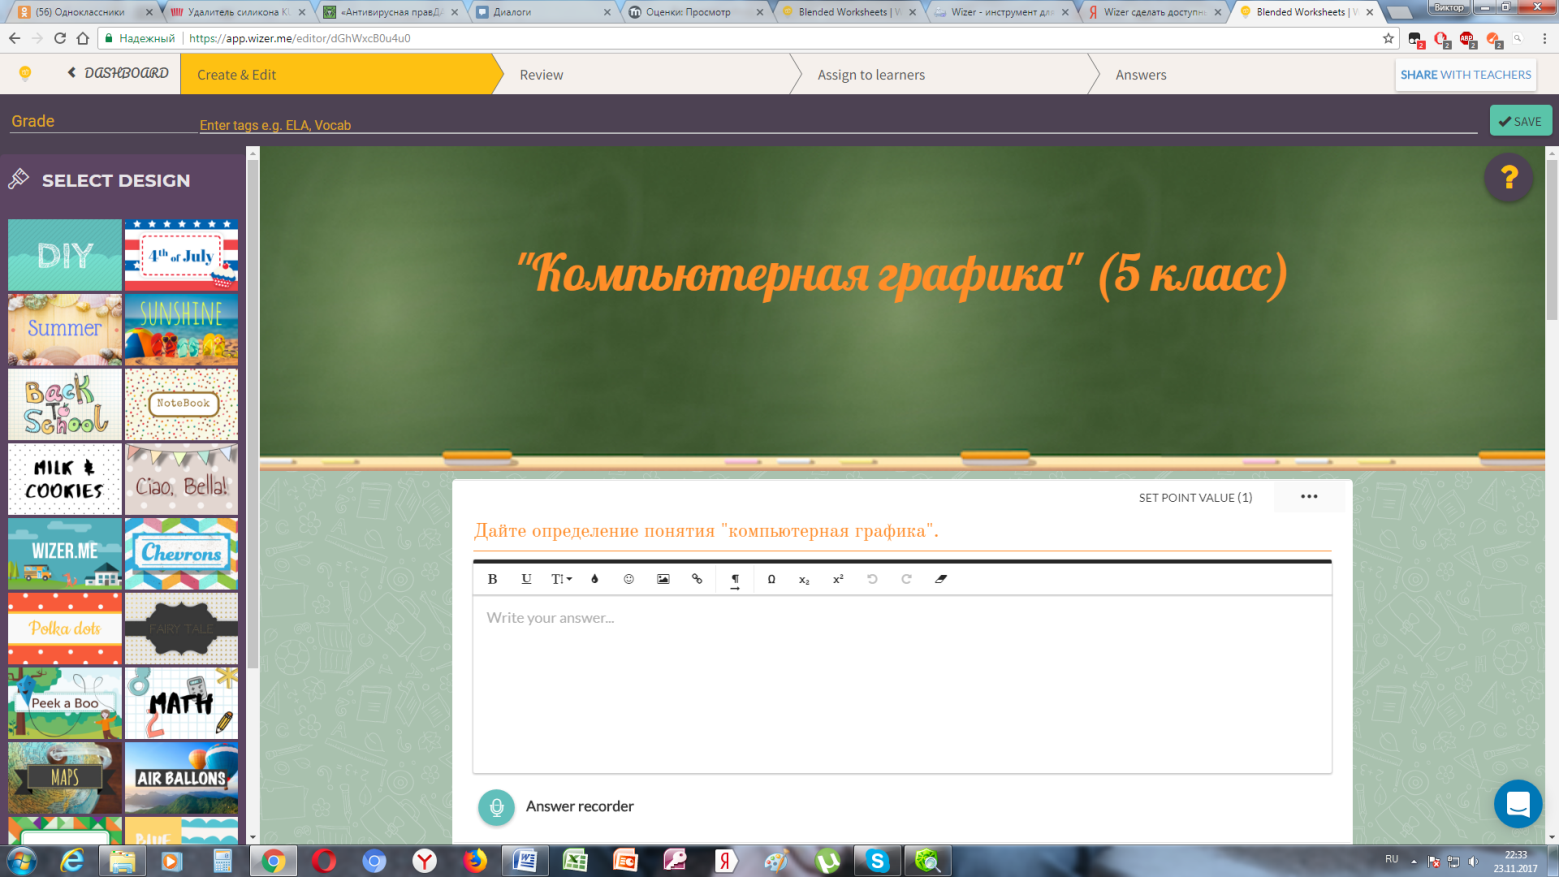This screenshot has height=877, width=1559.
Task: Save the worksheet
Action: click(x=1521, y=121)
